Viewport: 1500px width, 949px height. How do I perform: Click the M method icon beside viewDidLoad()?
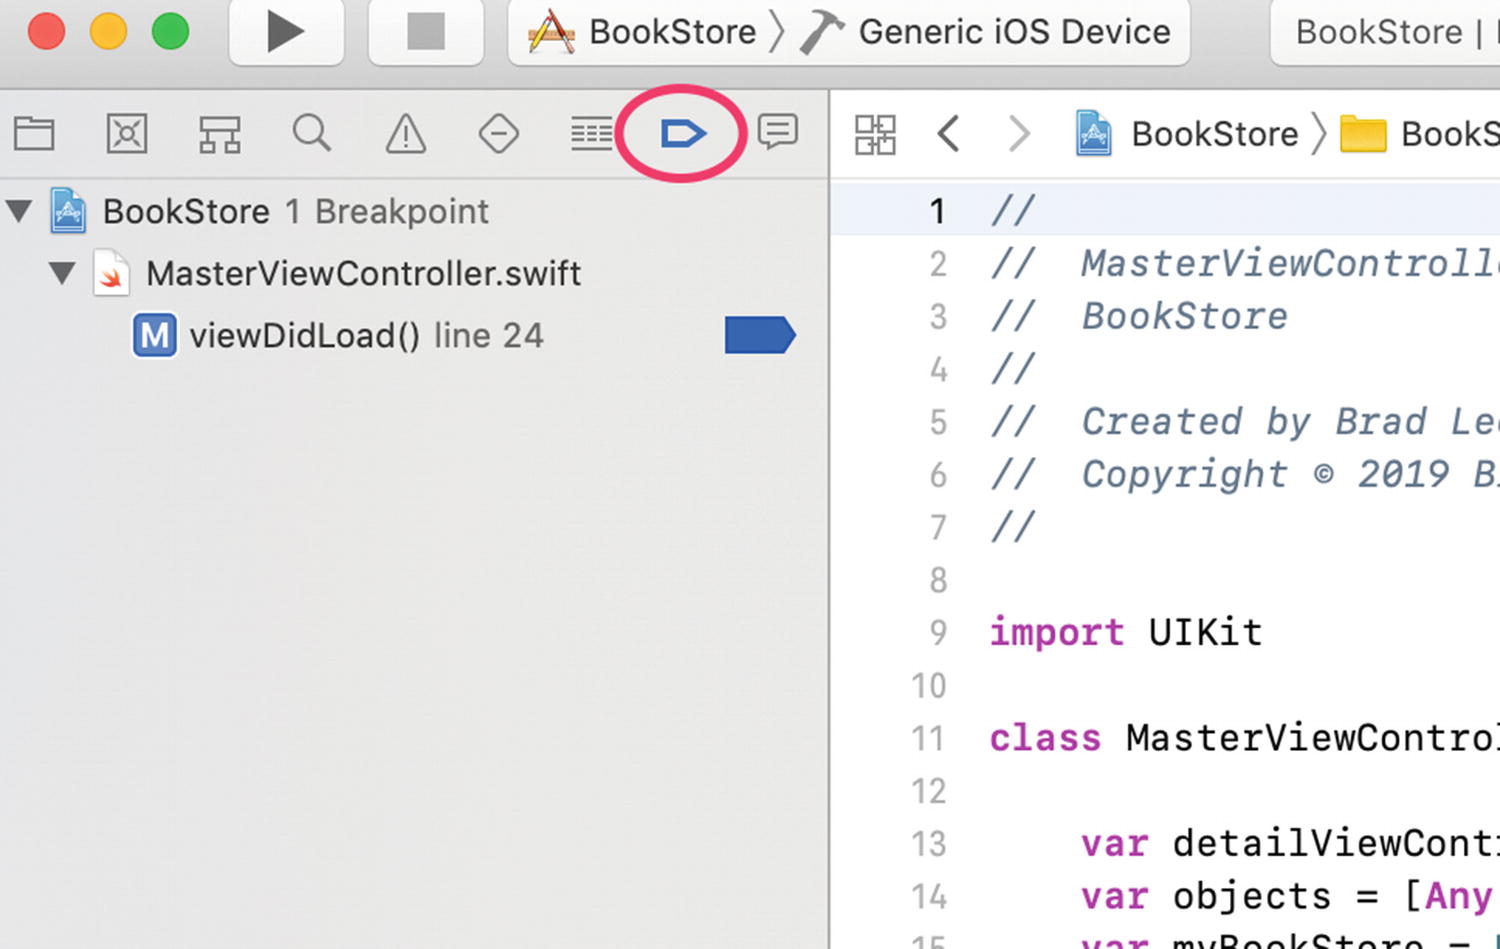155,335
